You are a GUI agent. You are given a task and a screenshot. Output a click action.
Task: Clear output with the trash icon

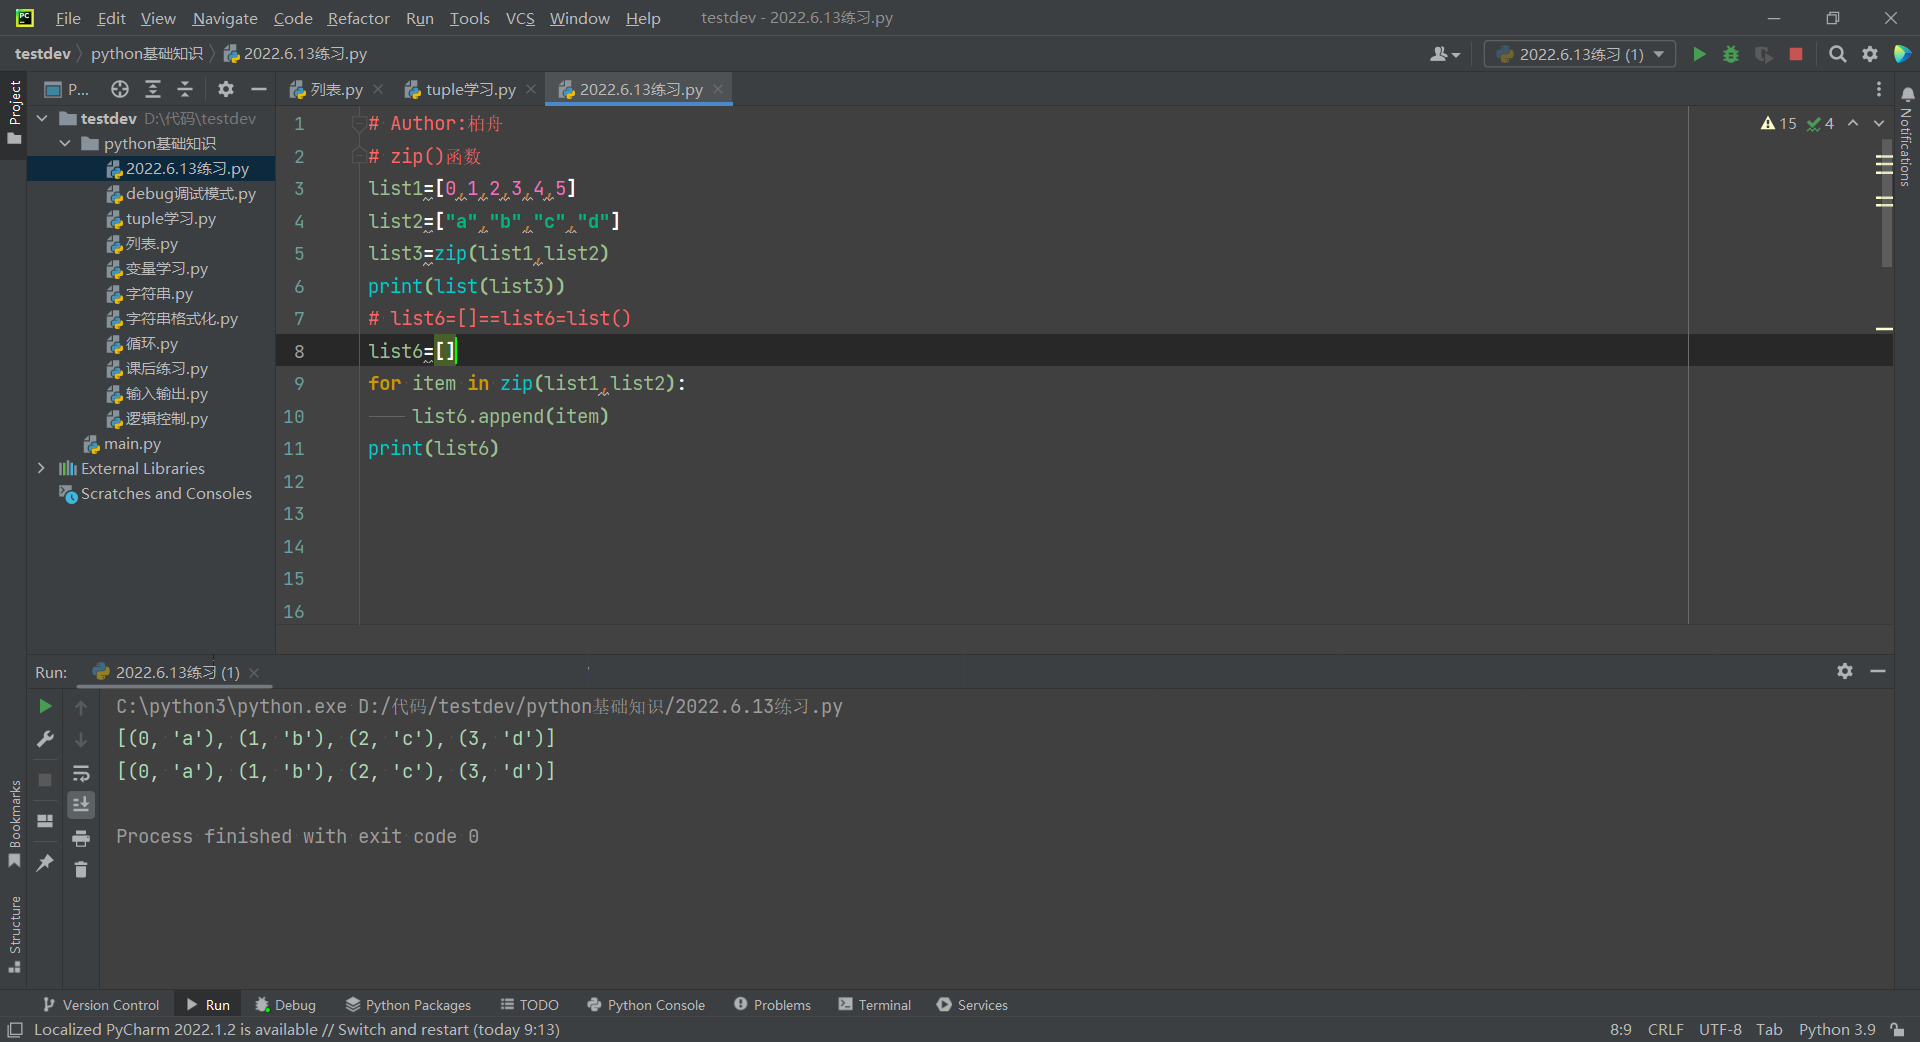[81, 870]
